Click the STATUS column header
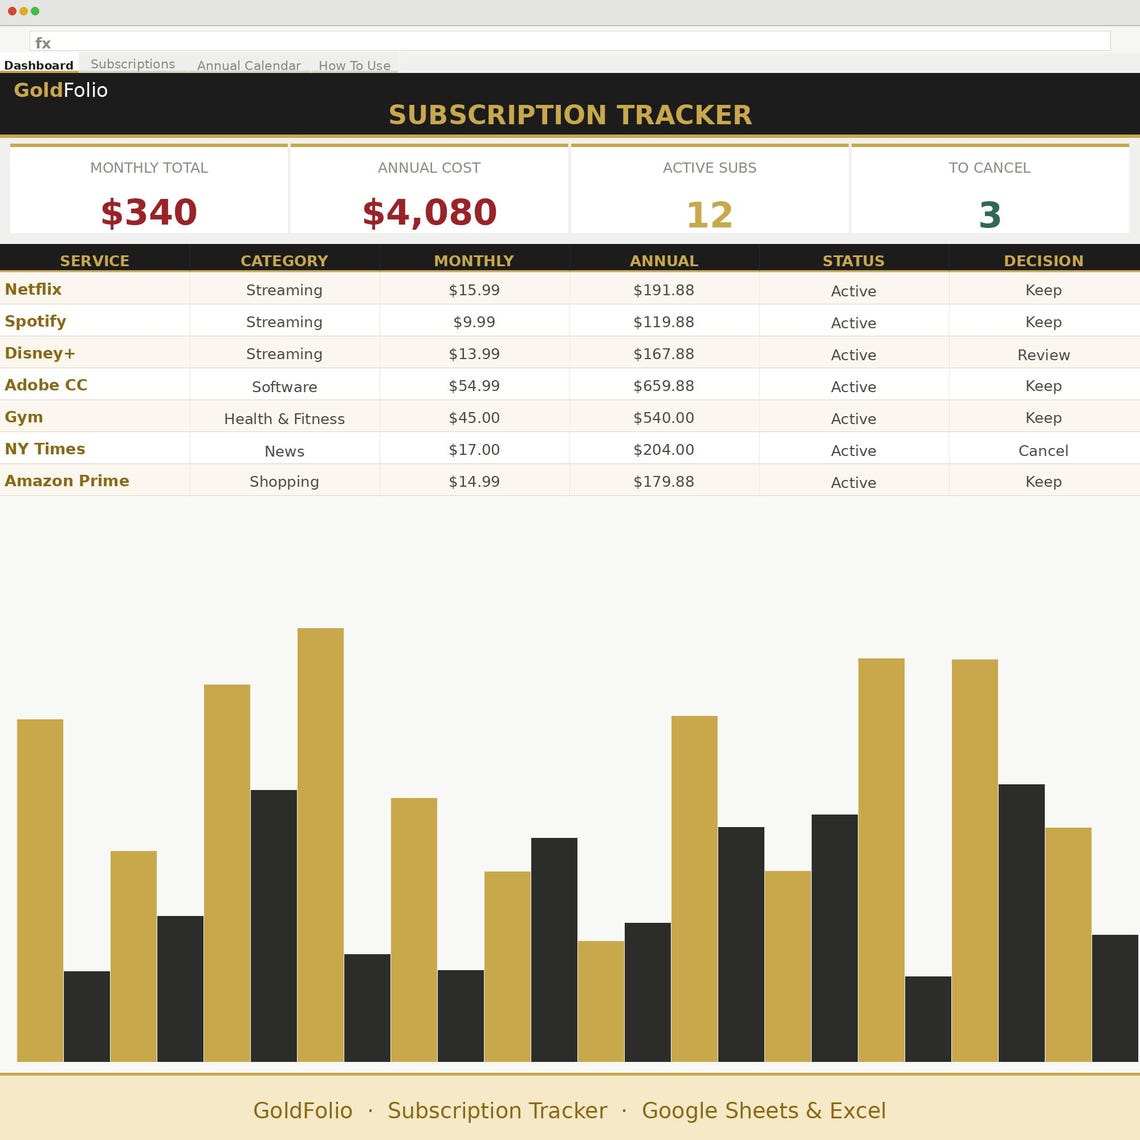 click(x=854, y=260)
